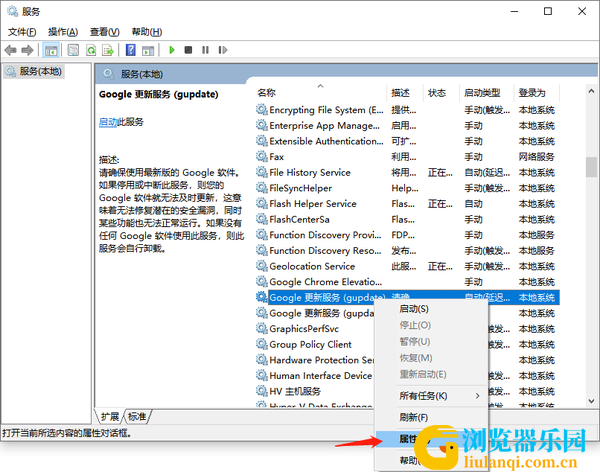Click 网络服务 login cell of Fax
Viewport: 600px width, 472px height.
click(x=536, y=157)
